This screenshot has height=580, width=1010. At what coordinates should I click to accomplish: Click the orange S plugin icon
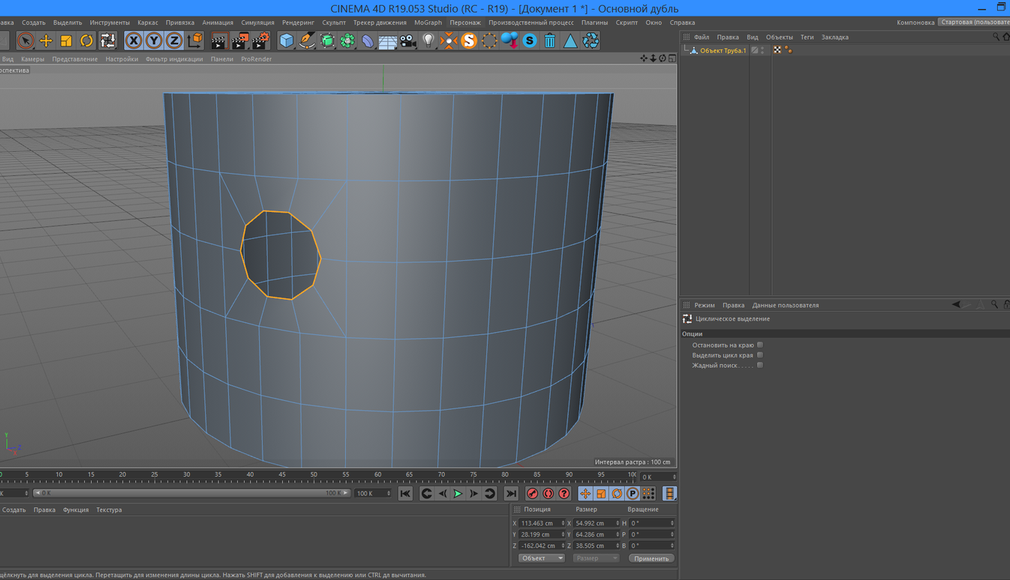pyautogui.click(x=469, y=41)
